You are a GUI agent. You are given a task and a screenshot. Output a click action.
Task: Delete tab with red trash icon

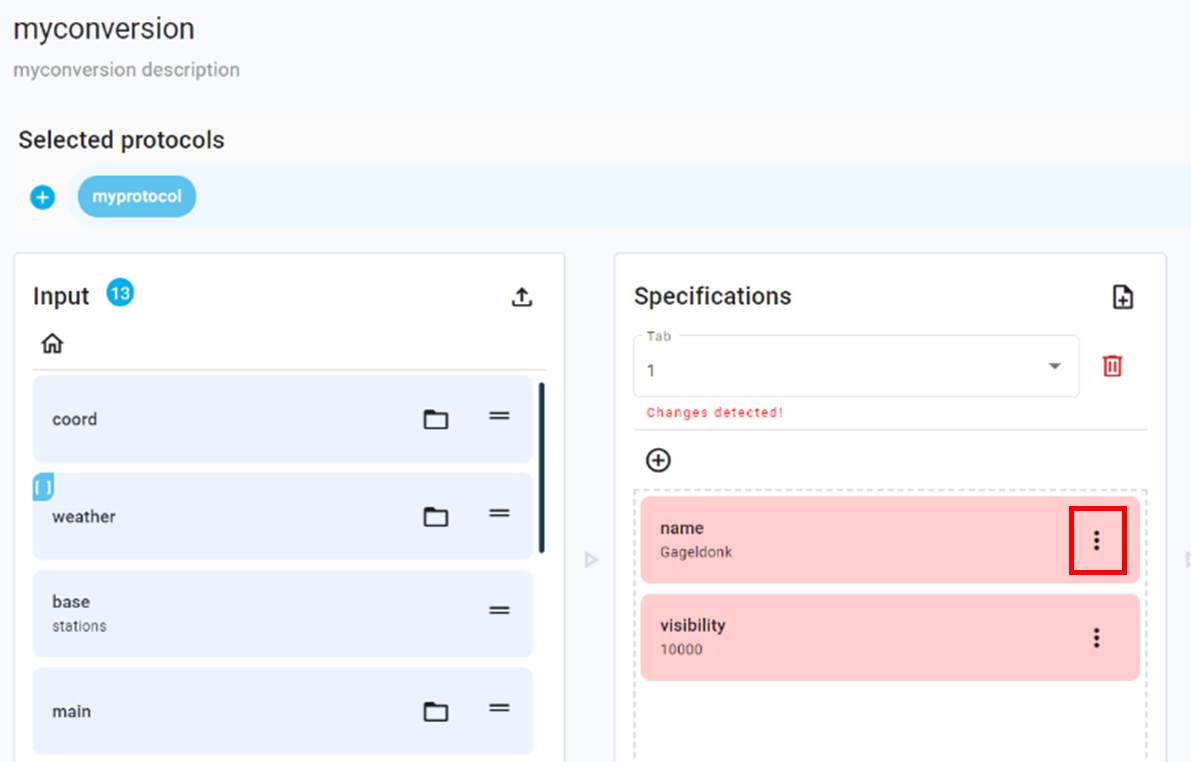pos(1112,366)
